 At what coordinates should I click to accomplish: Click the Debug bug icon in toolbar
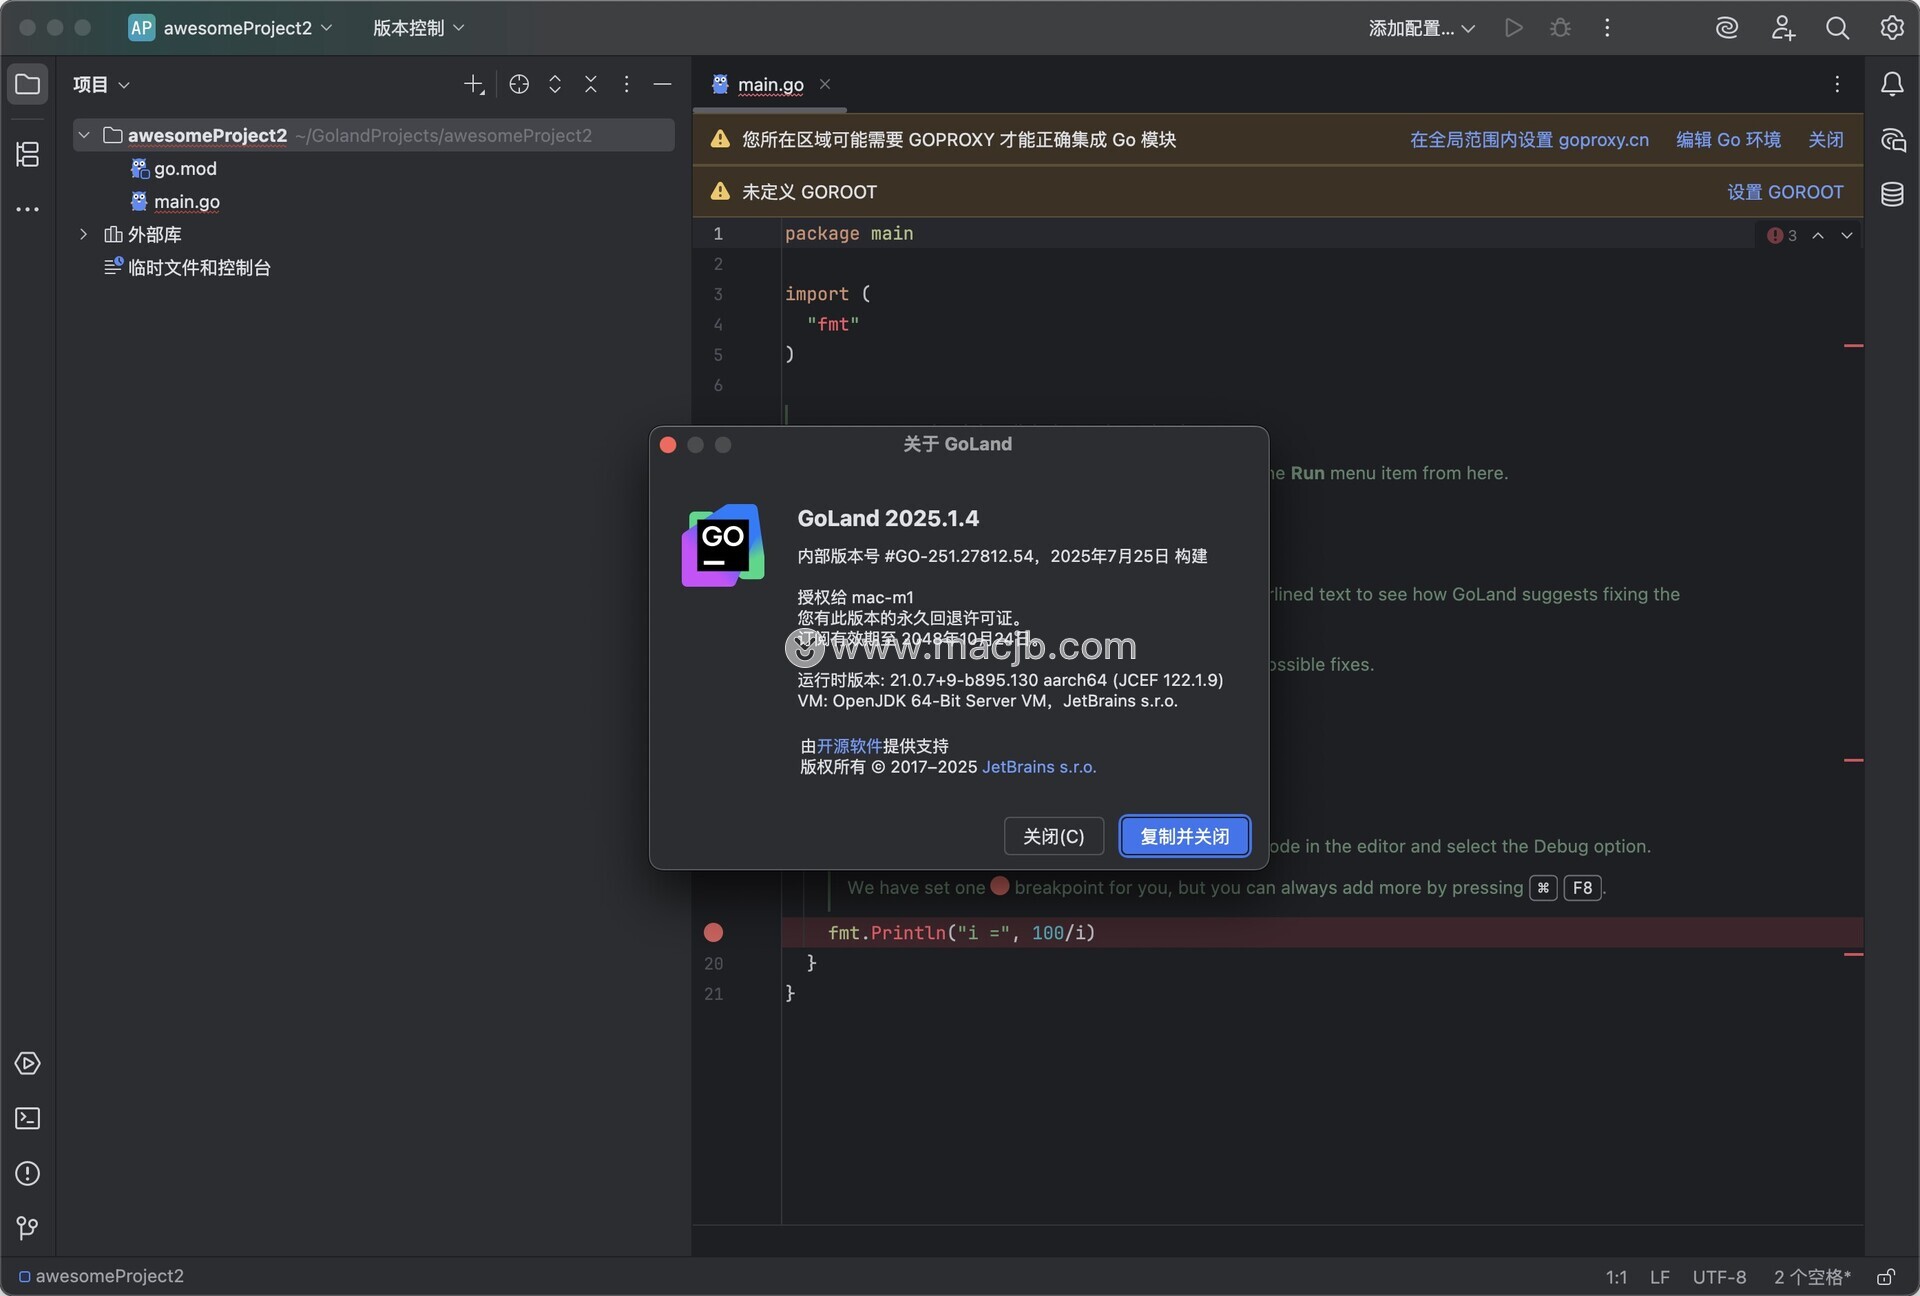(x=1560, y=28)
